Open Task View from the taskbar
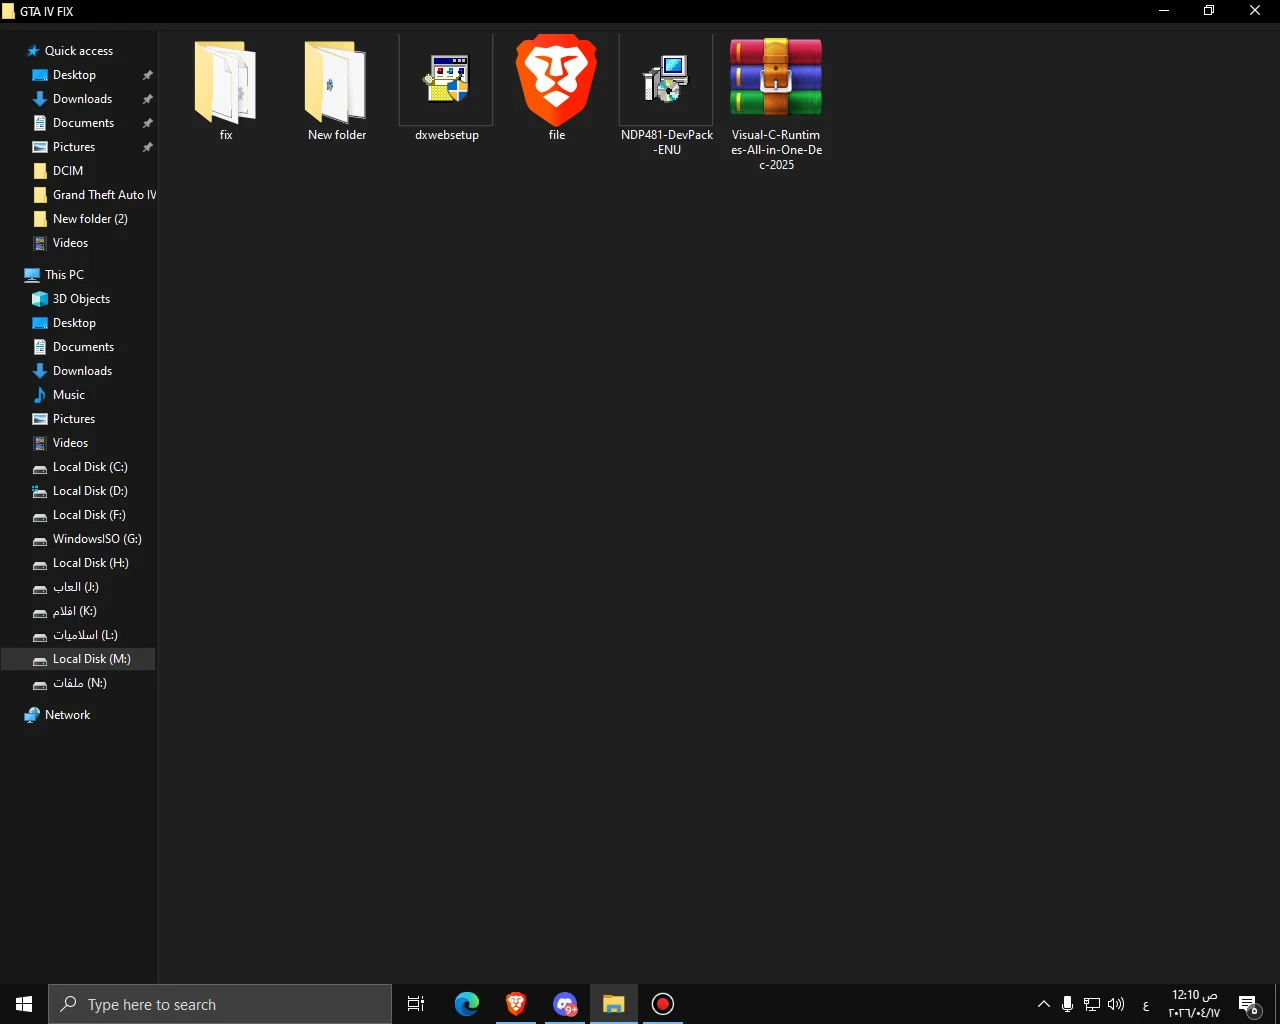 (x=416, y=1004)
